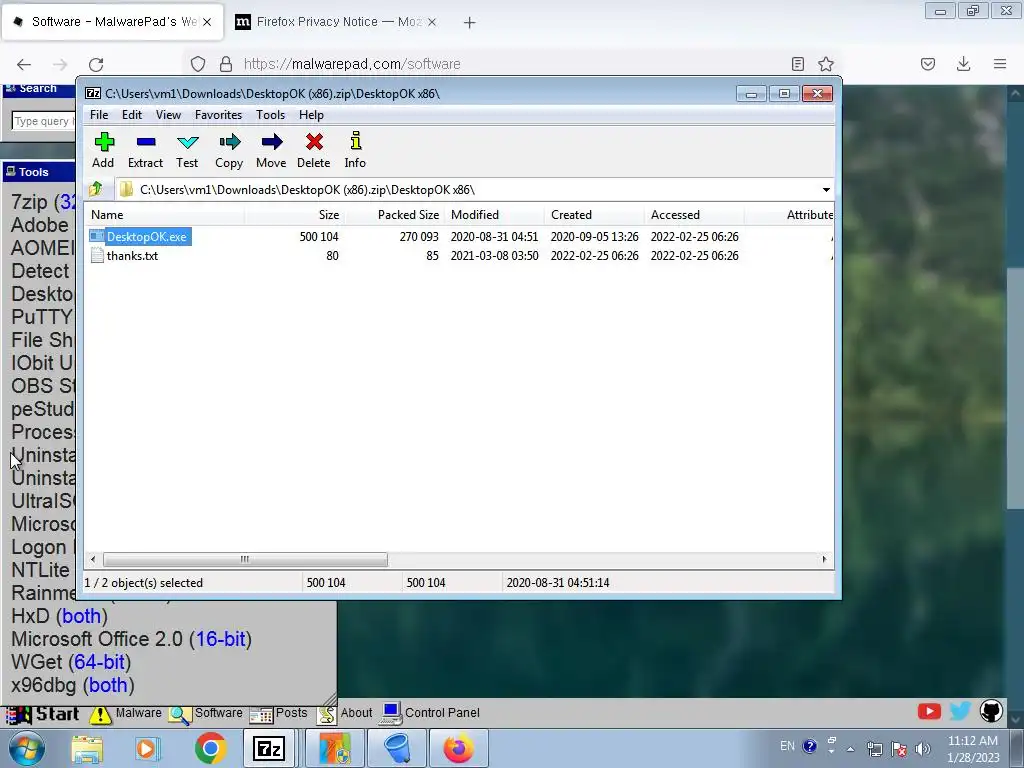The width and height of the screenshot is (1024, 768).
Task: Open the Firefox hamburger menu
Action: pyautogui.click(x=1000, y=64)
